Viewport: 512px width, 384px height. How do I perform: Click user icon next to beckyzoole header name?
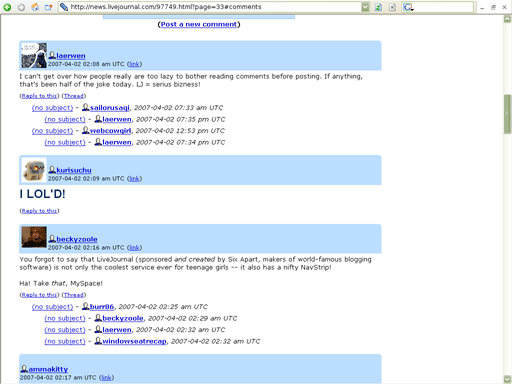coord(52,239)
